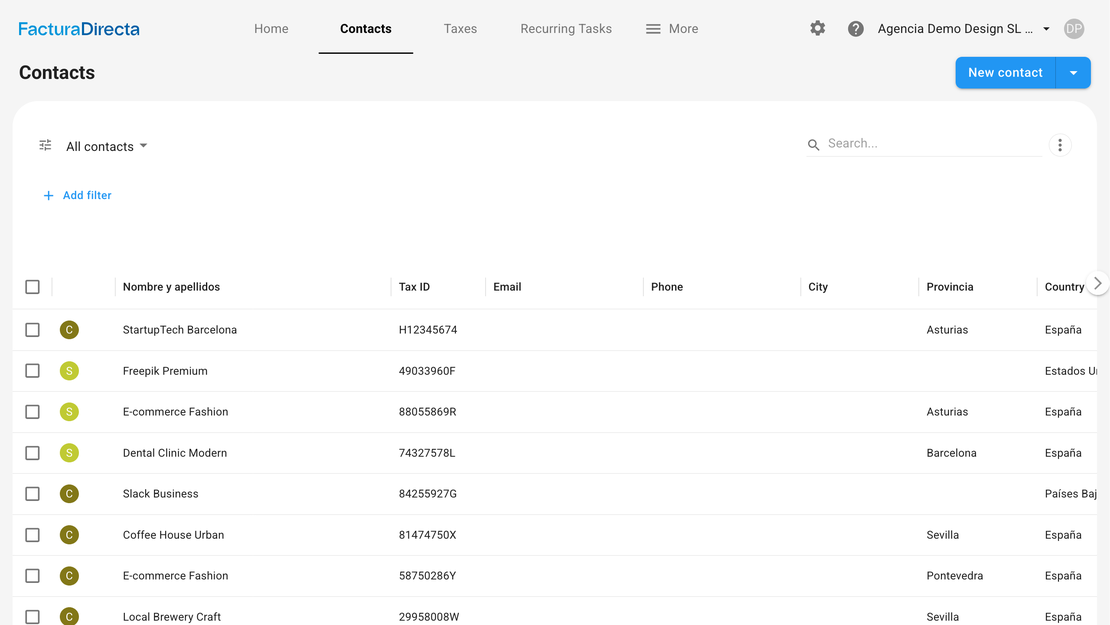
Task: Open the three-dot options menu near search
Action: click(x=1060, y=145)
